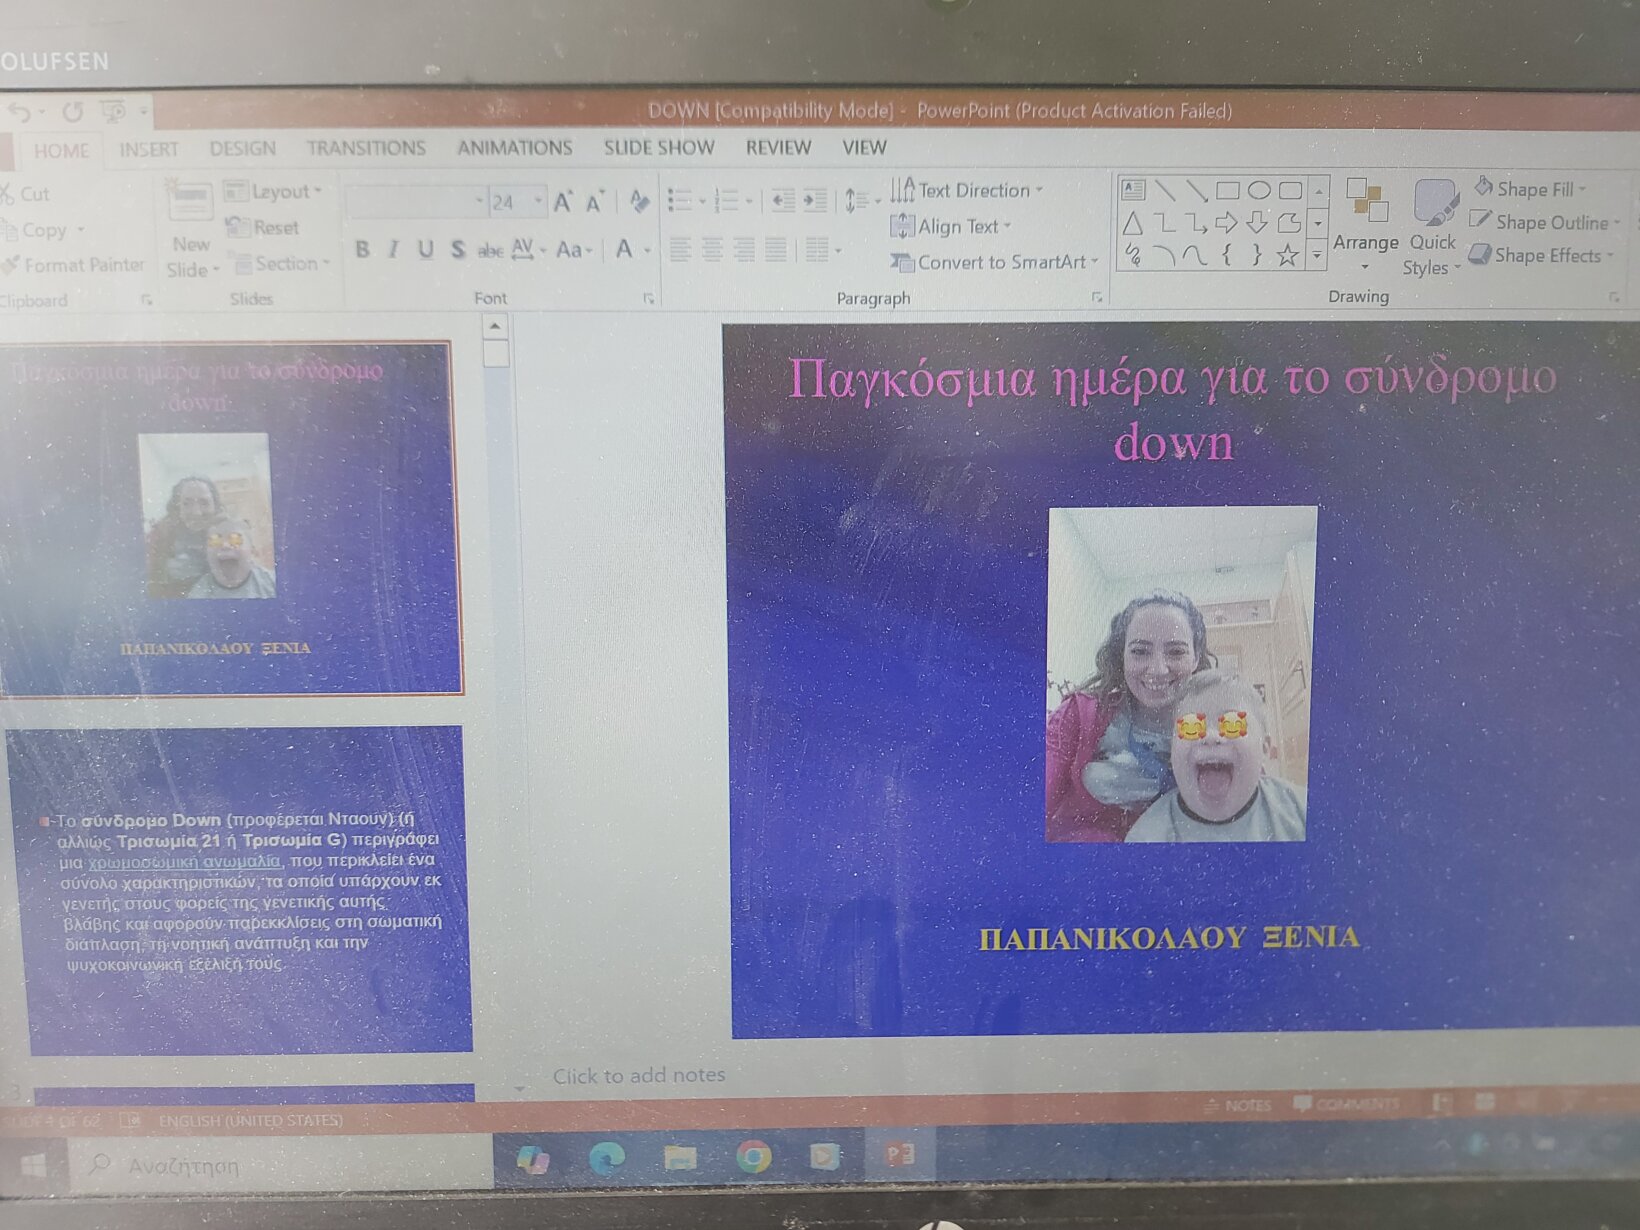Screen dimensions: 1640x1230
Task: Click NOTES in status bar
Action: 1237,1105
